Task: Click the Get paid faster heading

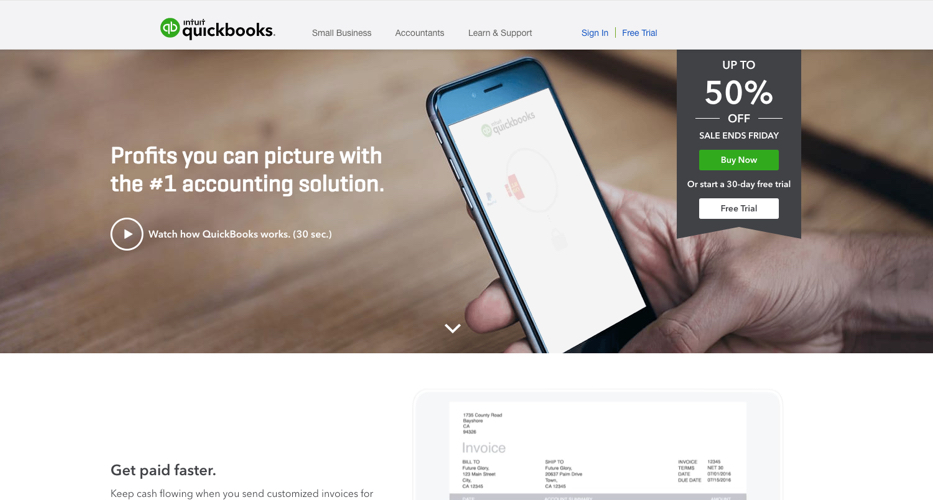Action: pyautogui.click(x=163, y=470)
